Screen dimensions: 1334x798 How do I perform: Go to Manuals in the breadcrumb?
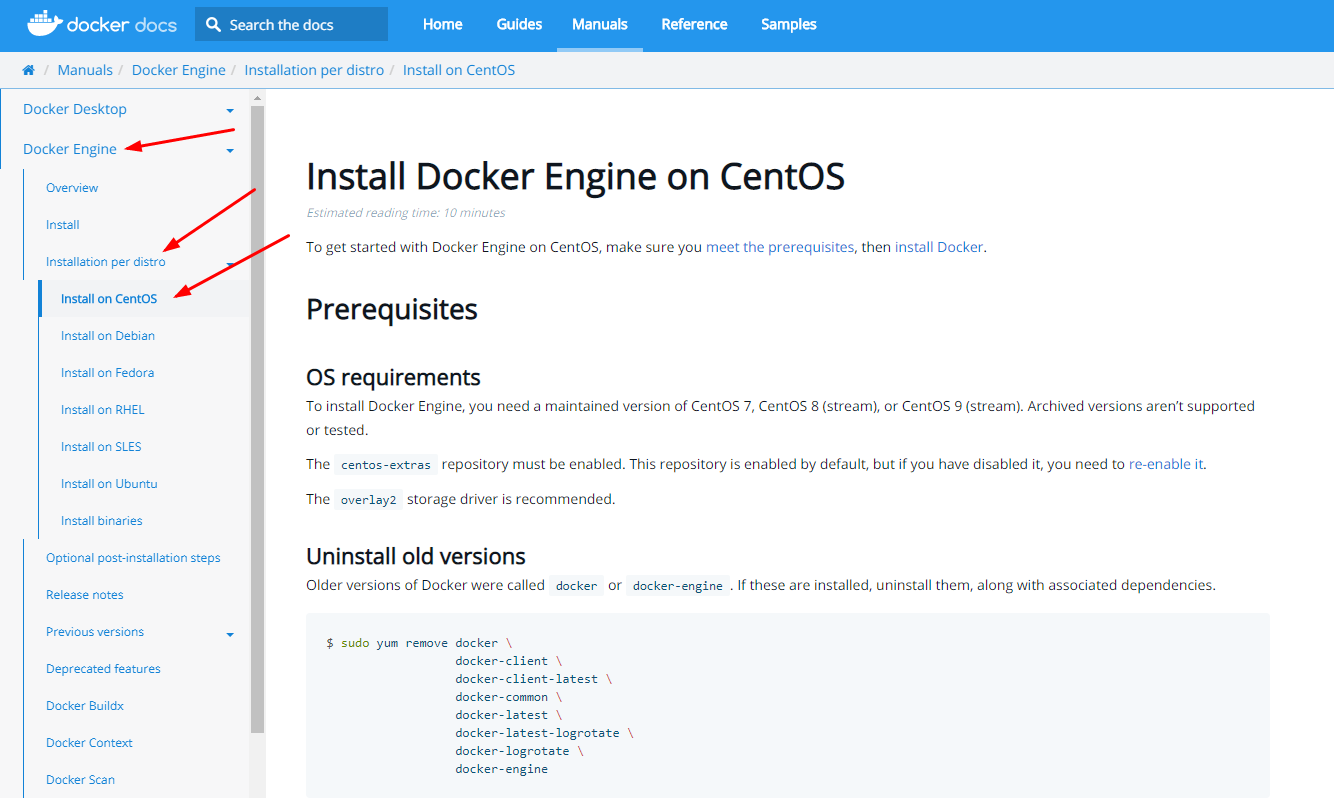pyautogui.click(x=85, y=70)
